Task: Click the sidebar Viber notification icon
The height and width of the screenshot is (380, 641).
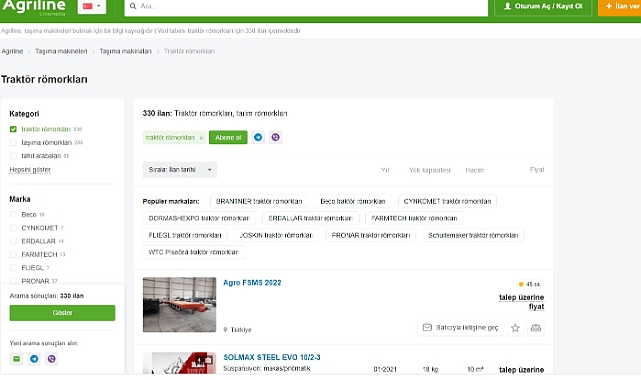Action: [x=52, y=359]
